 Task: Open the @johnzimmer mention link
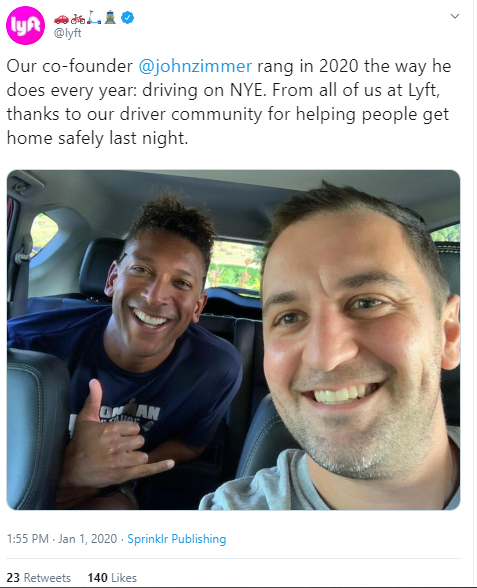click(195, 66)
